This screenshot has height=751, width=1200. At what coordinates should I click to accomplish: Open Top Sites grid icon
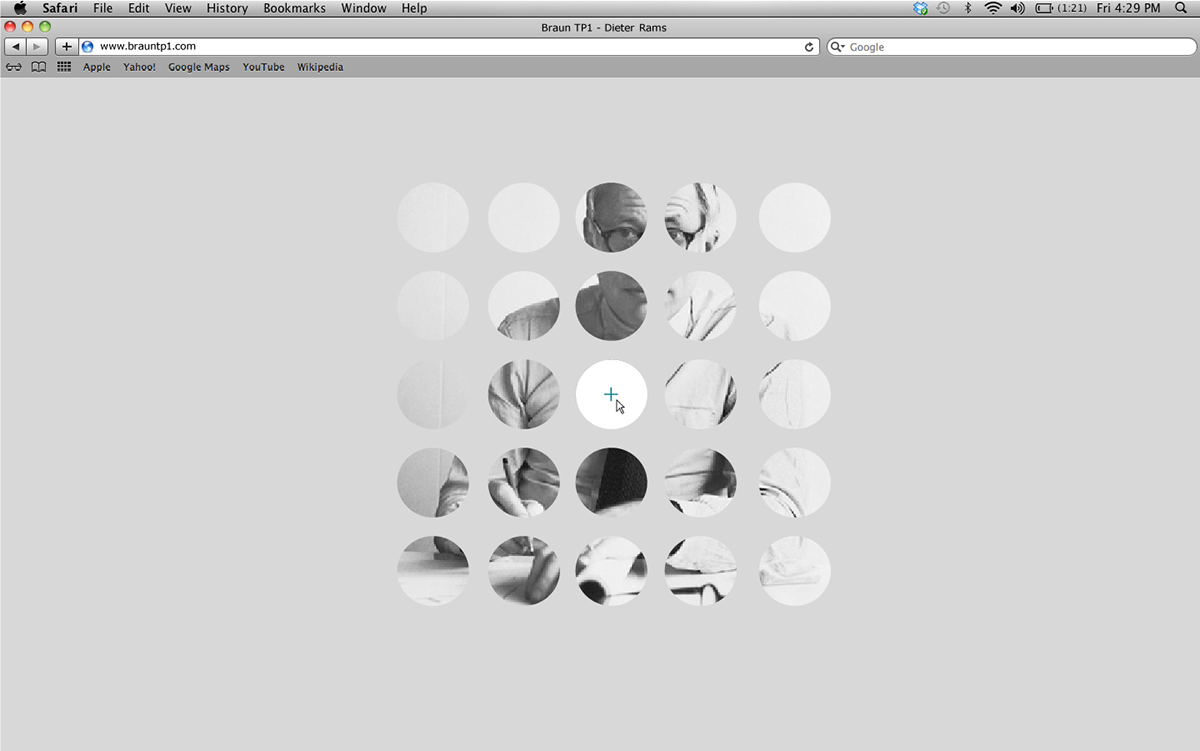coord(64,67)
